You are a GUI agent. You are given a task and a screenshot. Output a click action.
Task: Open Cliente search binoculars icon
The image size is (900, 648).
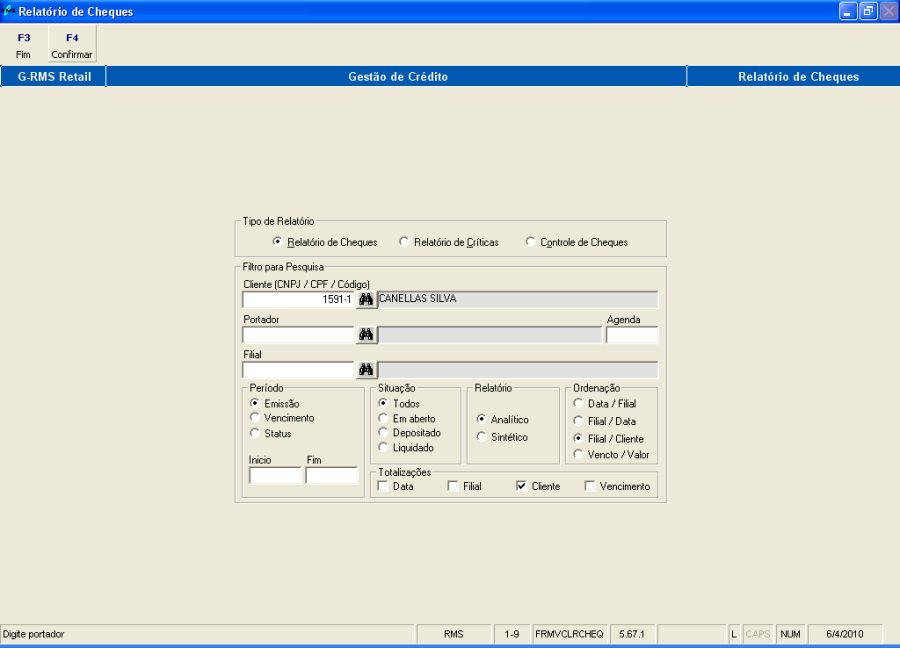coord(366,299)
